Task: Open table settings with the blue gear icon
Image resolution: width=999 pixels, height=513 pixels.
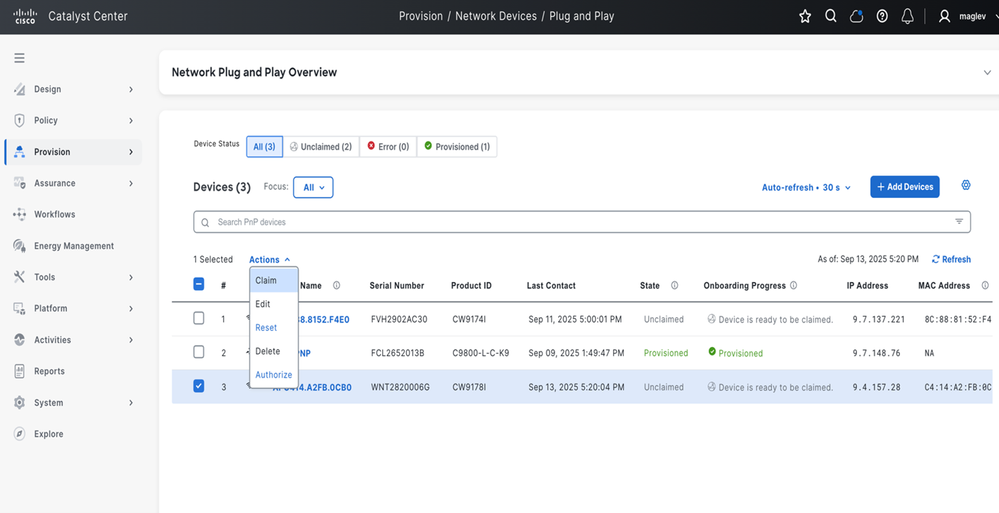Action: pos(966,185)
